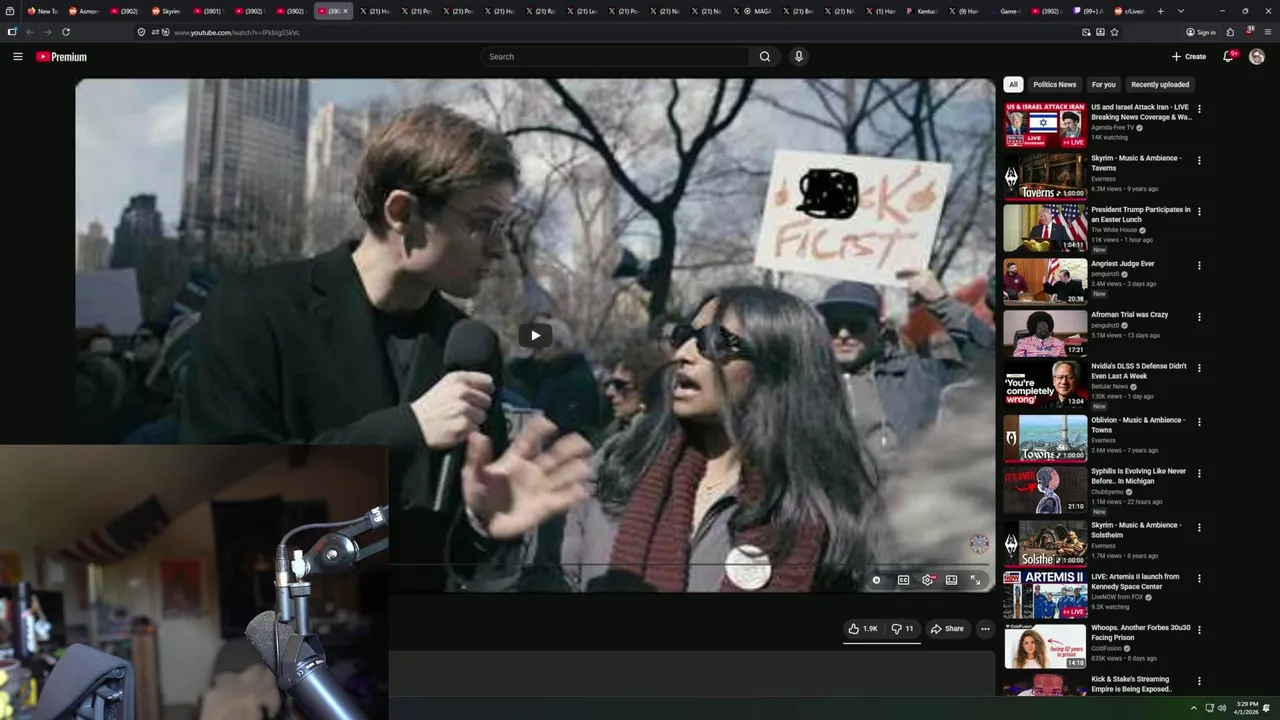Open menu for Skyrim Taverns video
The height and width of the screenshot is (720, 1280).
1199,160
